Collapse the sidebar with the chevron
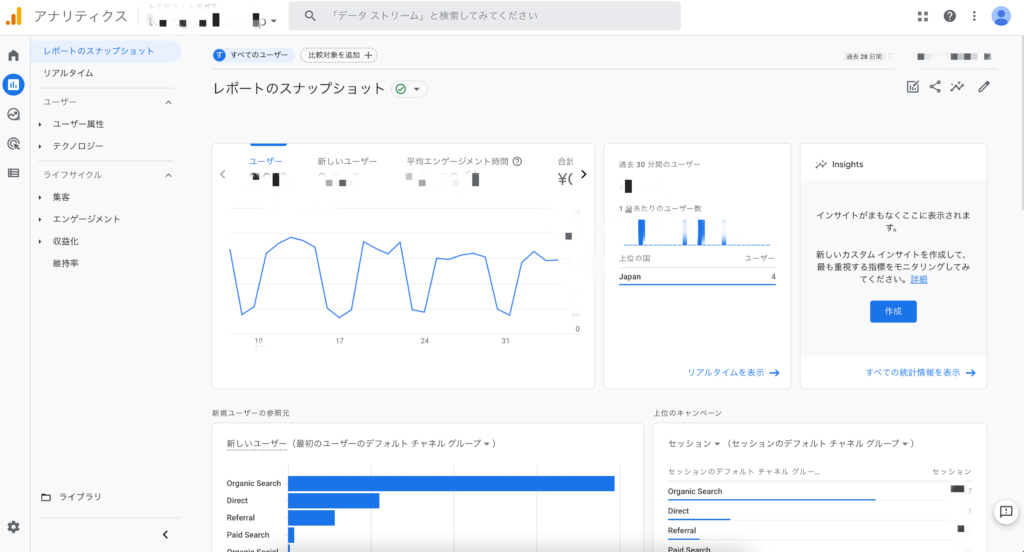 165,534
